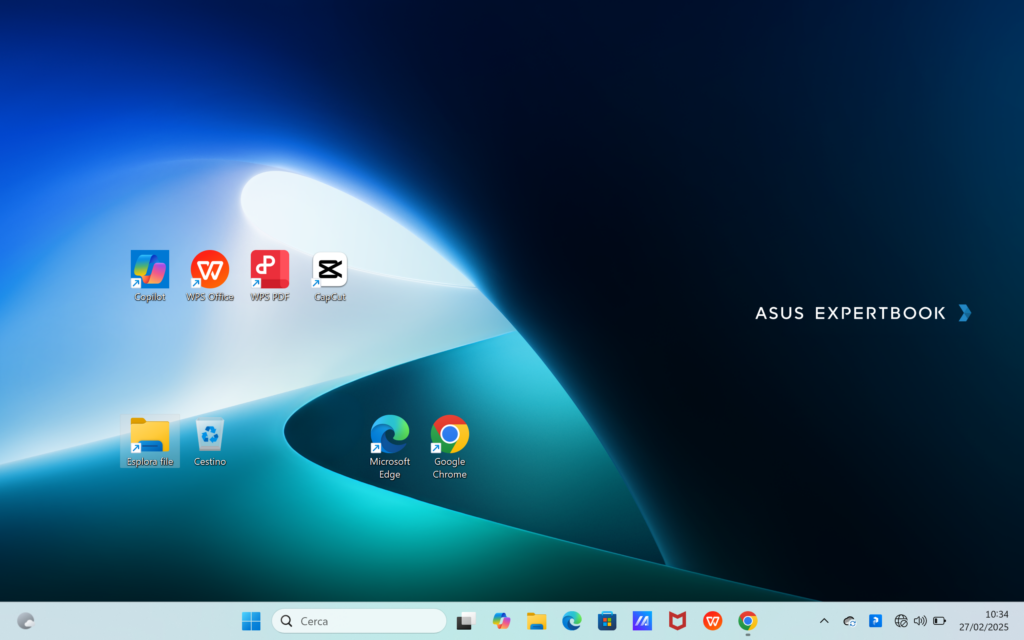Open Task View from the taskbar
The width and height of the screenshot is (1024, 640).
tap(465, 621)
